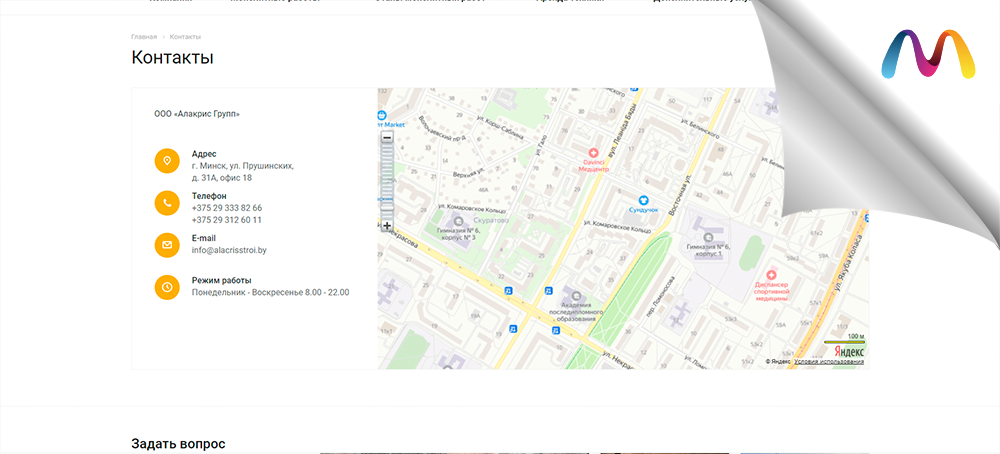Viewport: 1000px width, 454px height.
Task: Click the orange address location pin icon
Action: pyautogui.click(x=167, y=160)
